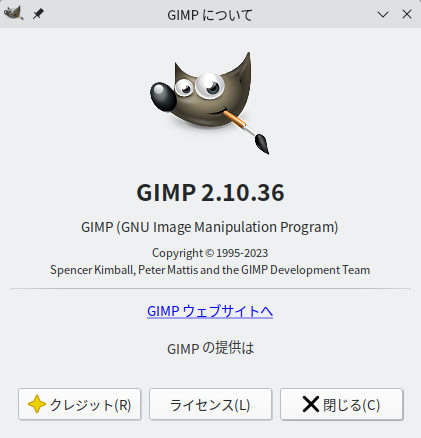Click the Wilber mascot logo image
421x438 pixels.
[x=210, y=103]
